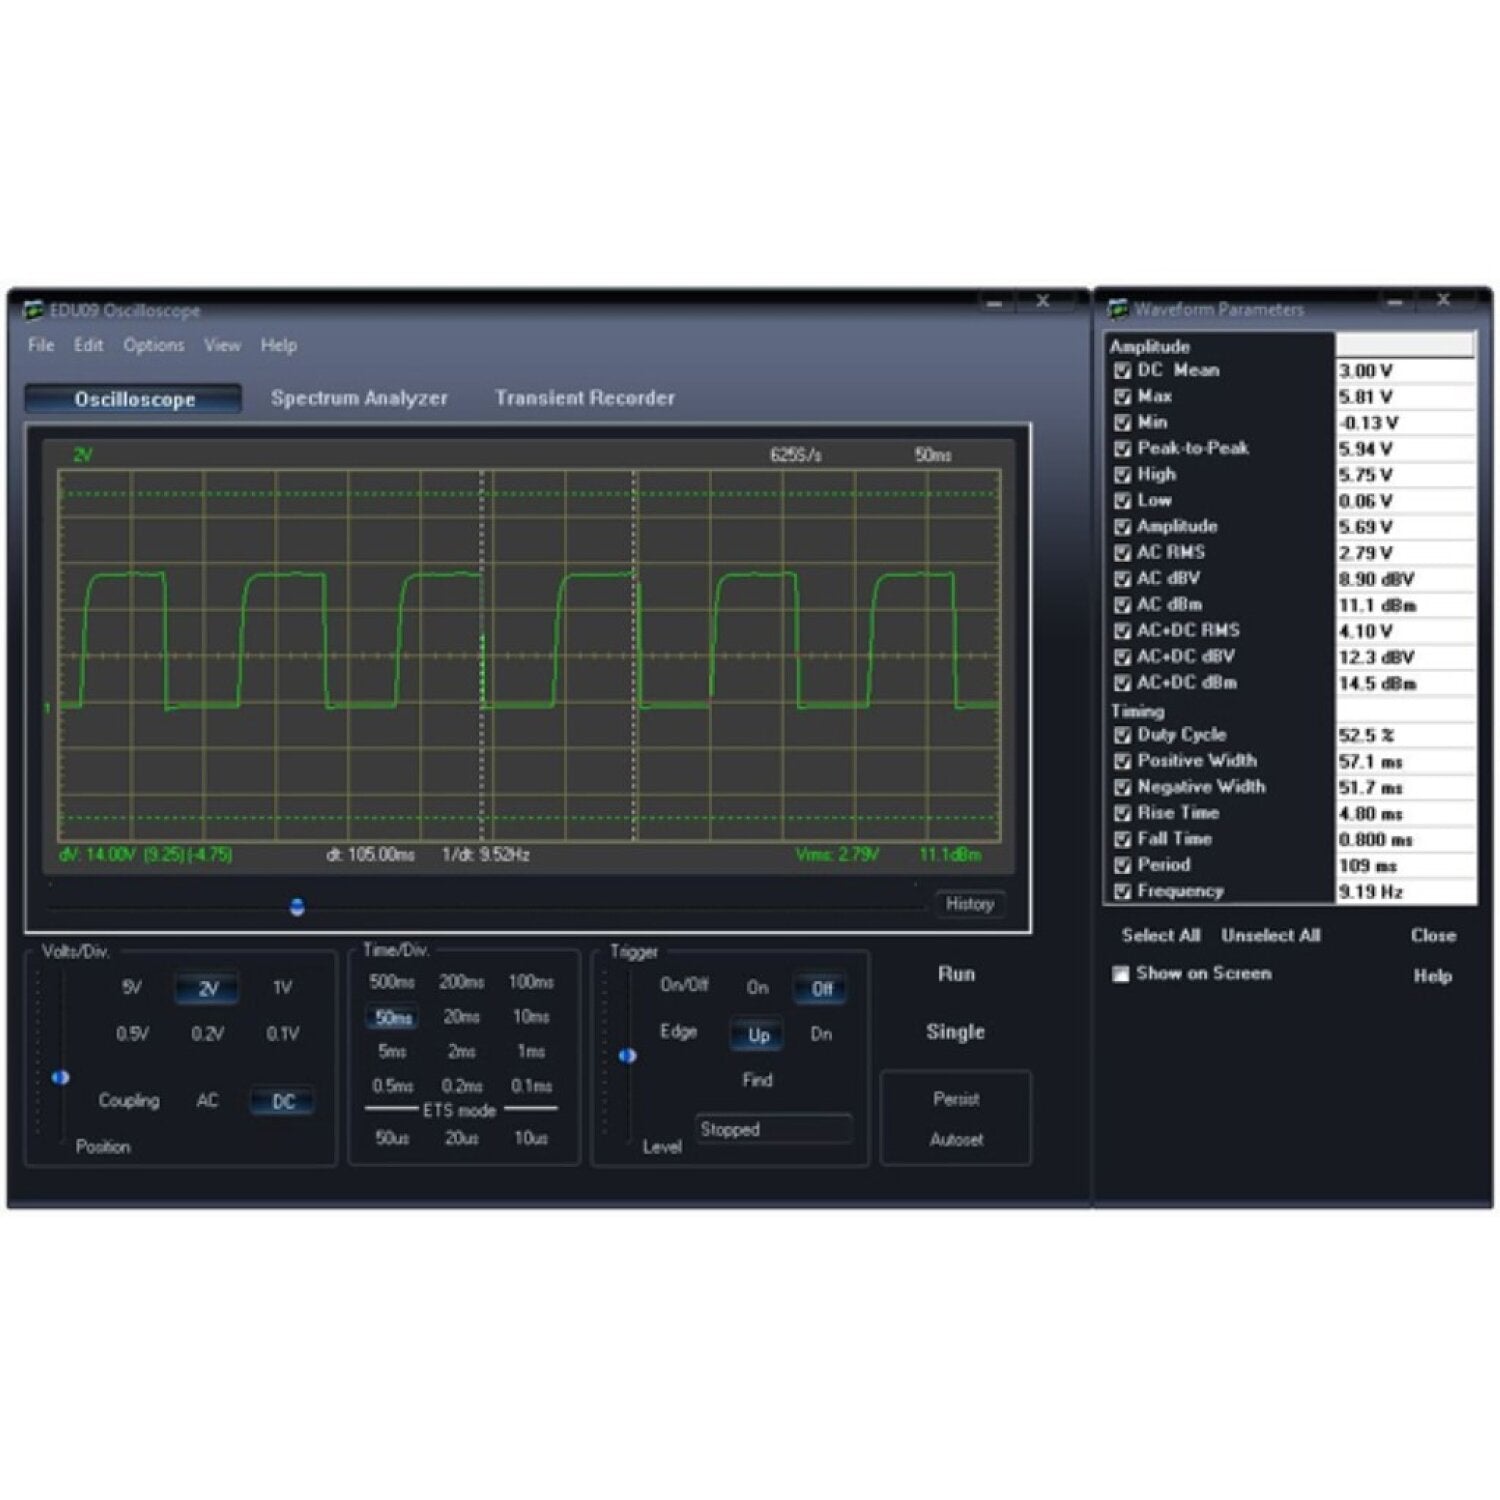This screenshot has height=1500, width=1500.
Task: Switch coupling to AC
Action: (x=207, y=1101)
